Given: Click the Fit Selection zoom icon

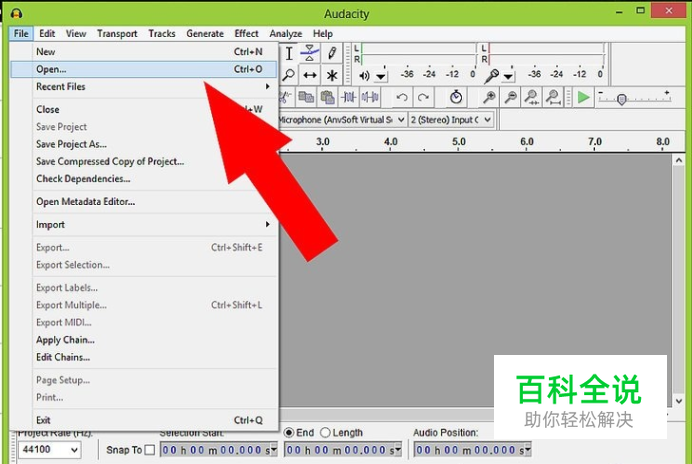Looking at the screenshot, I should (x=532, y=97).
